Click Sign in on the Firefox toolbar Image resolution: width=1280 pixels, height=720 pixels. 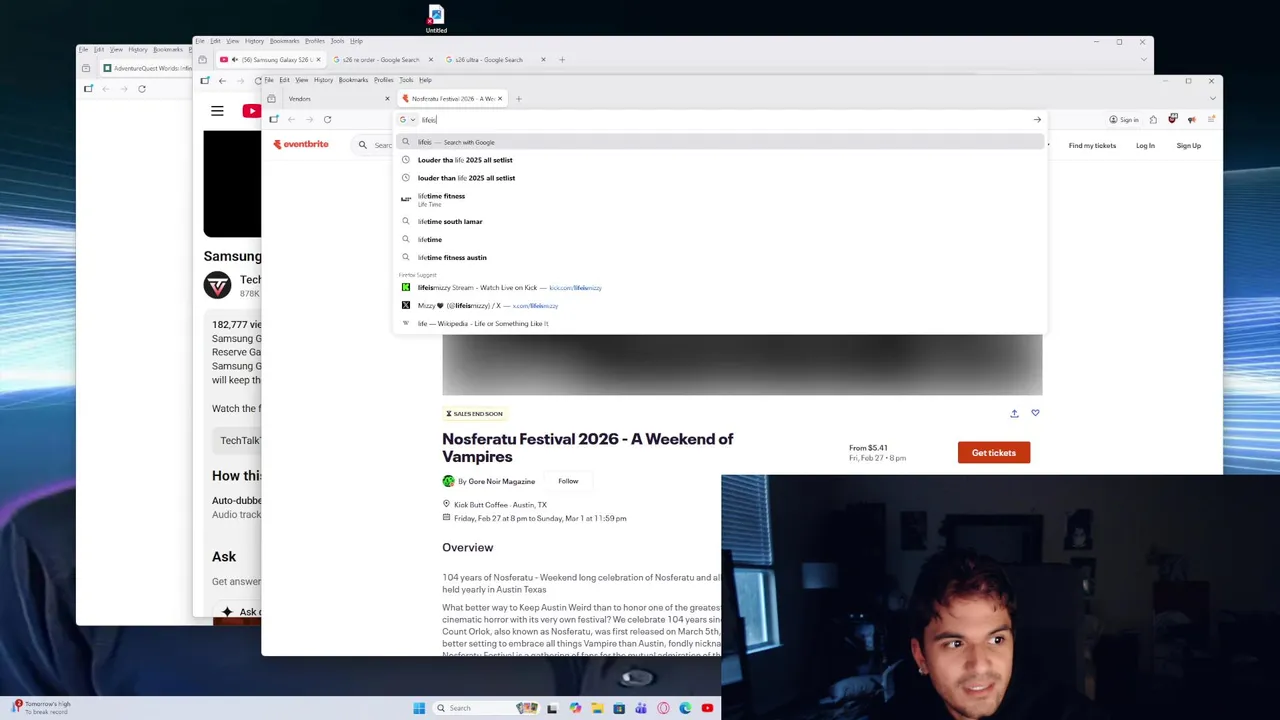coord(1124,120)
